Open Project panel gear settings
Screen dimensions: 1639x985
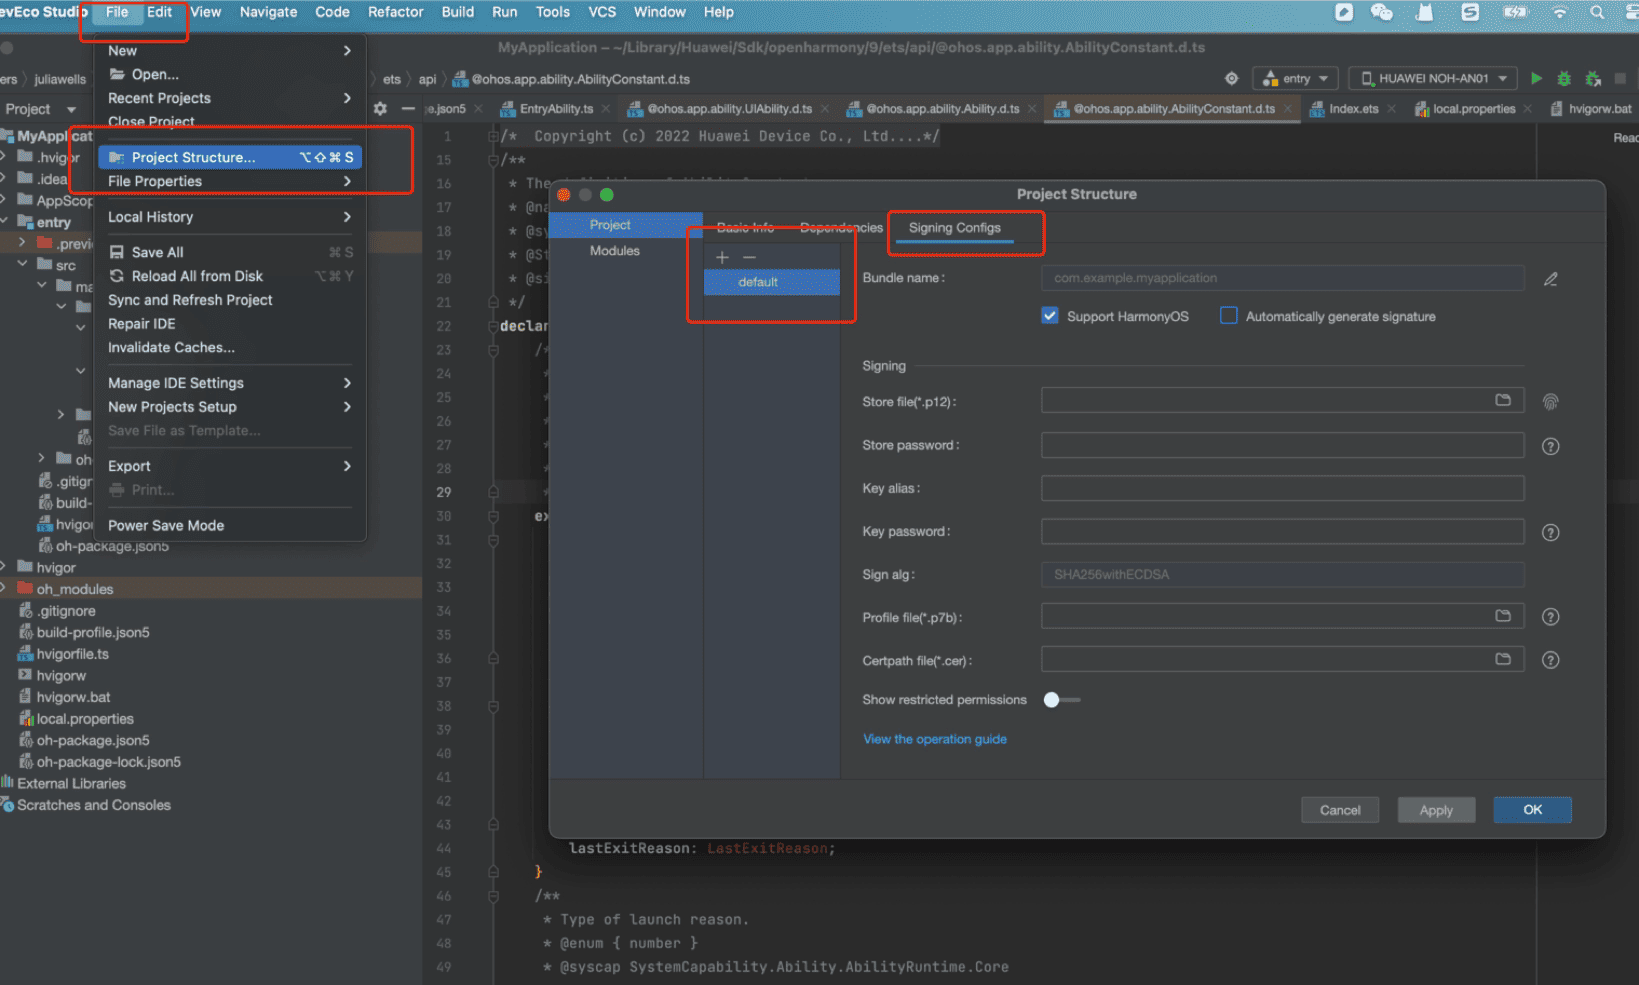pos(380,108)
